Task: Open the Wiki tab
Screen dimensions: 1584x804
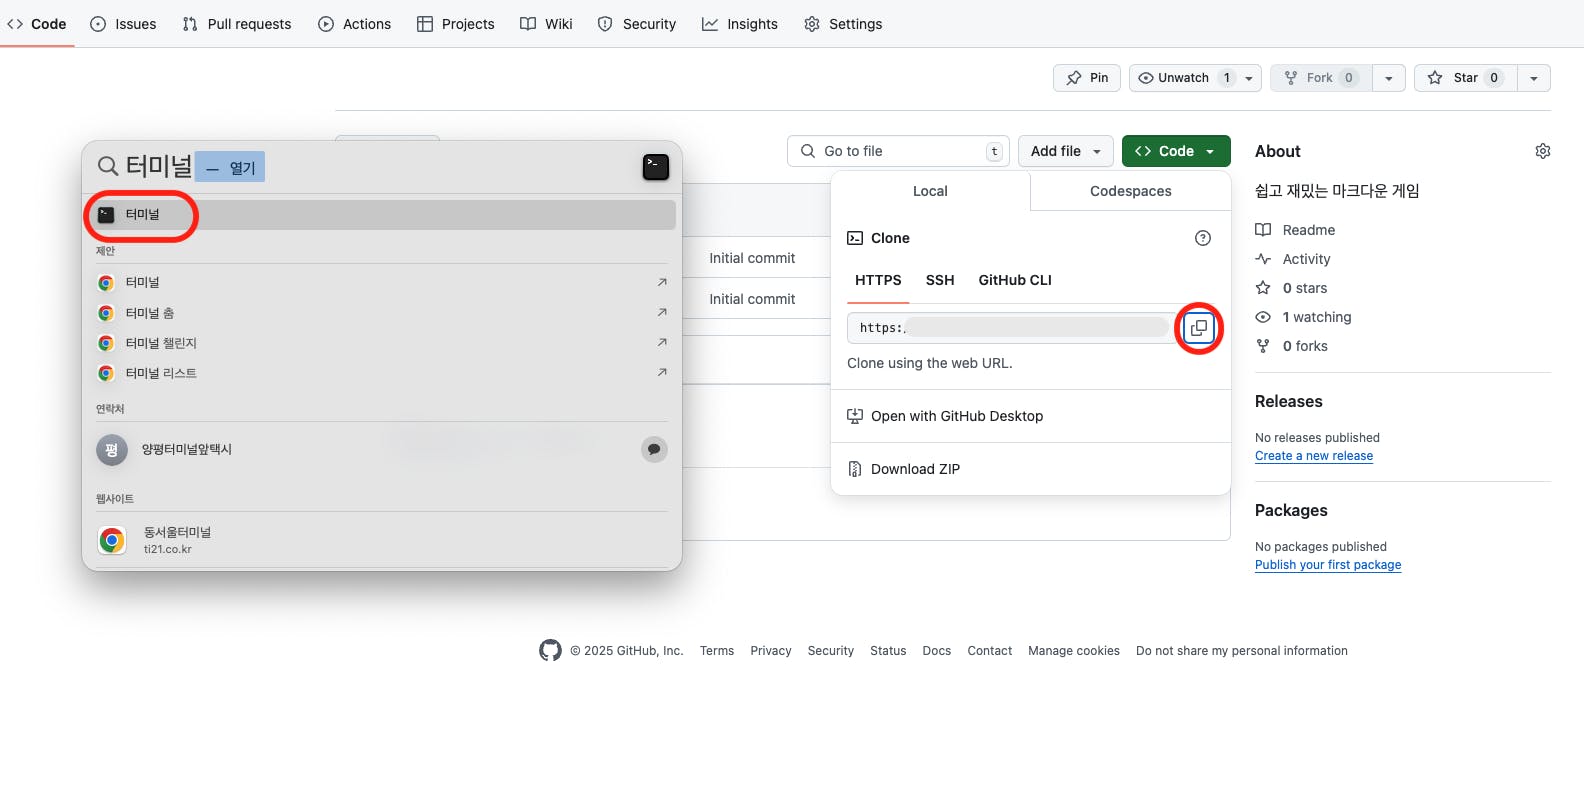Action: pos(546,24)
